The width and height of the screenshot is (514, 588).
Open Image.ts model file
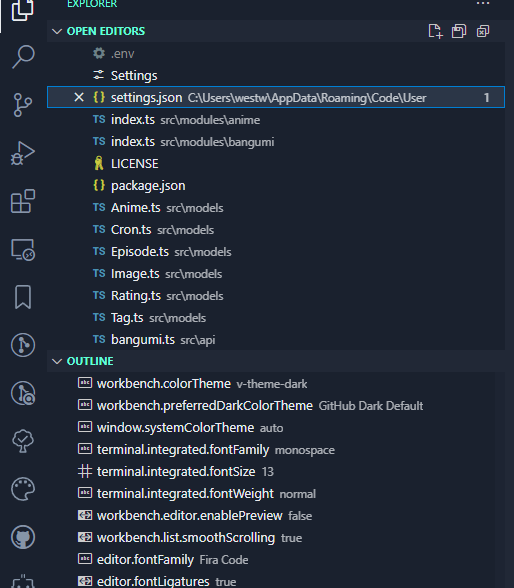276,274
